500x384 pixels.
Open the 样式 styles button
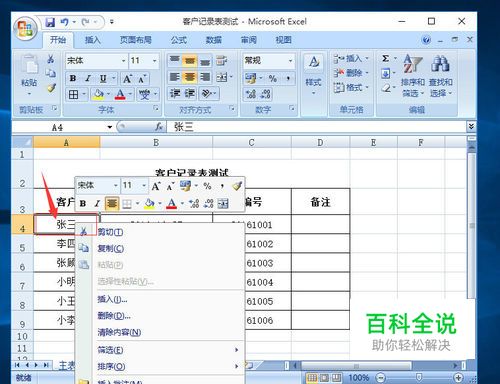click(x=313, y=74)
